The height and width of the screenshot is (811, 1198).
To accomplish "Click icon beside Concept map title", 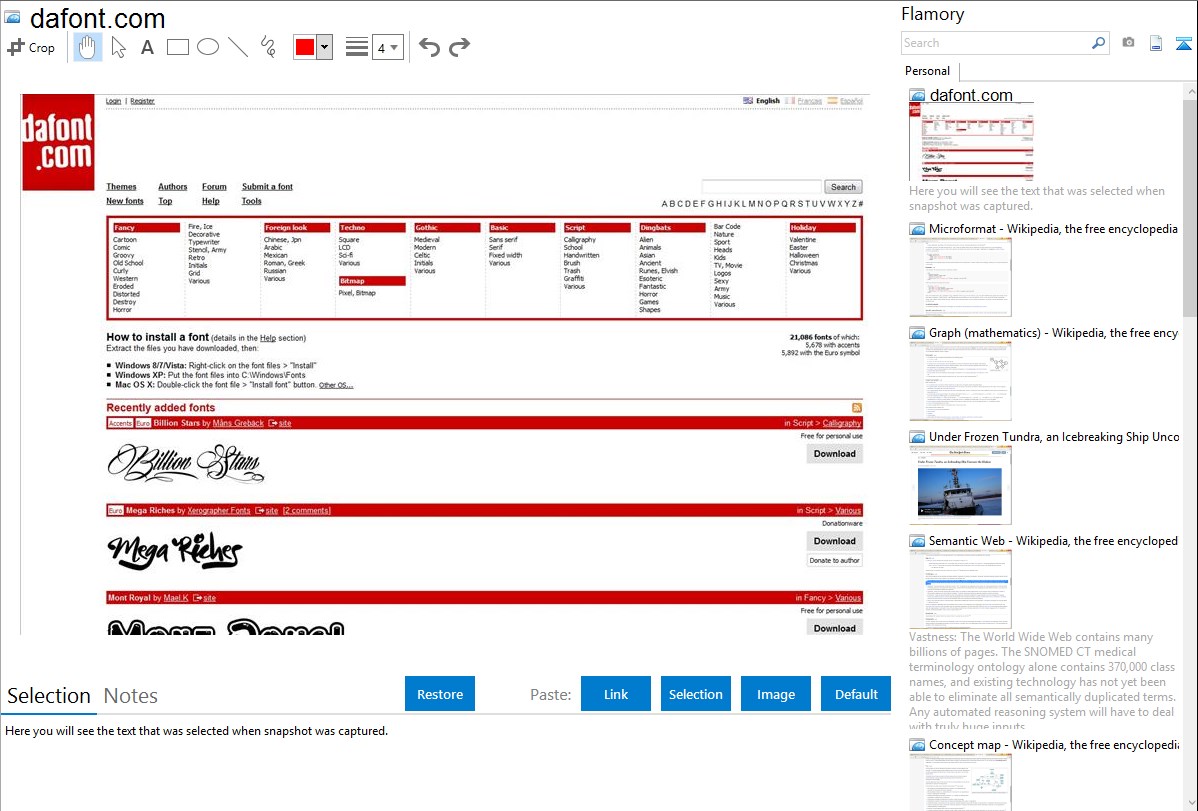I will pos(917,744).
